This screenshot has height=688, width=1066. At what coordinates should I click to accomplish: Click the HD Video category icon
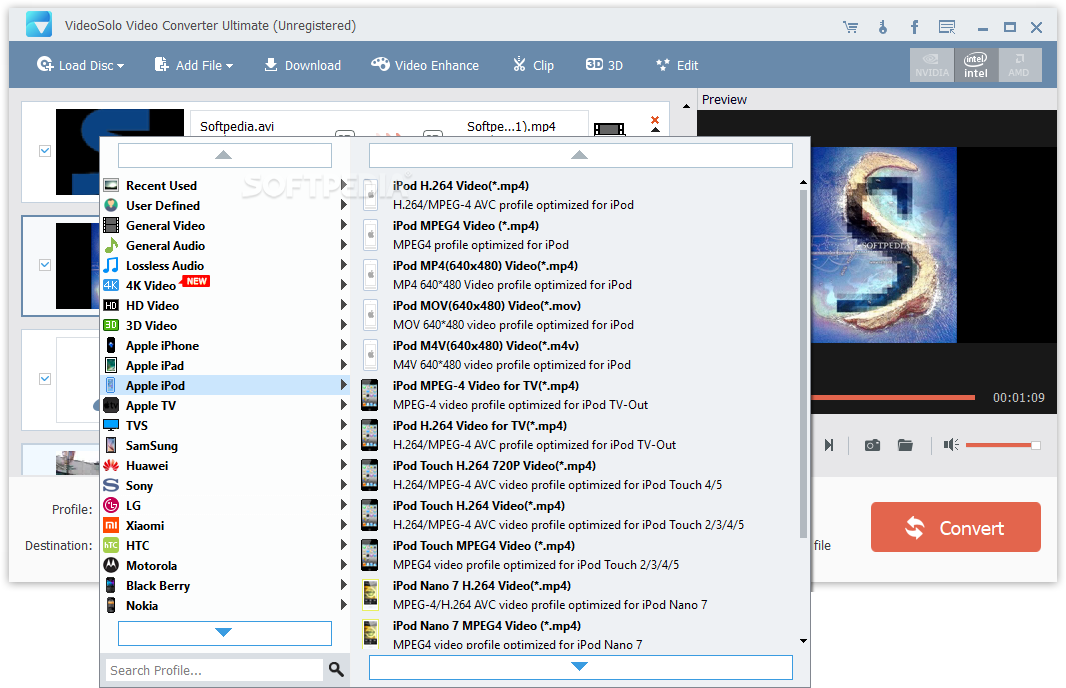pyautogui.click(x=111, y=306)
